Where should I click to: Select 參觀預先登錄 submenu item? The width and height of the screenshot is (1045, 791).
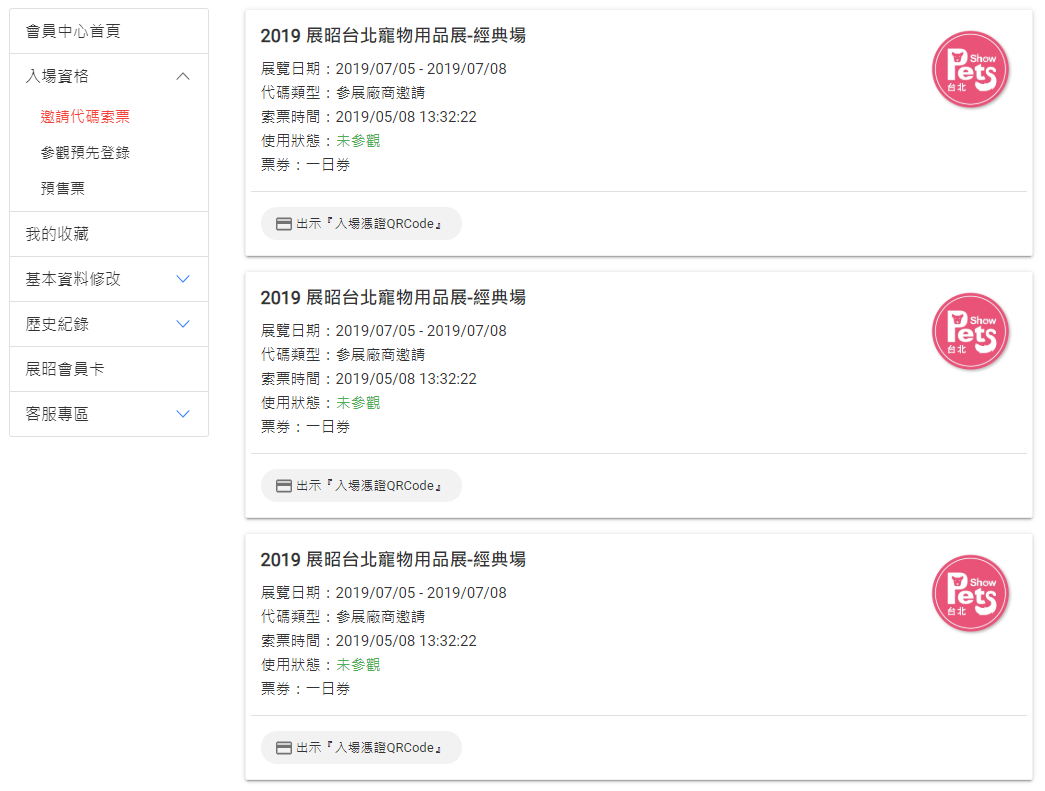(x=85, y=153)
